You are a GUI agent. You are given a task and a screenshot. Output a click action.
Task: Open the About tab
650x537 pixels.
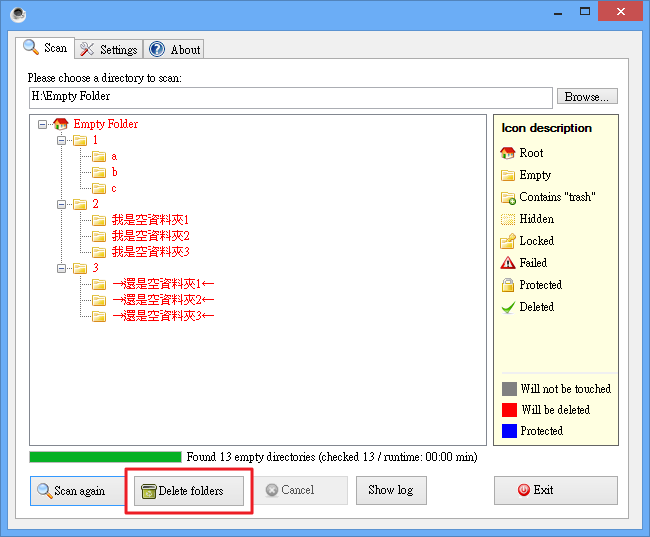coord(174,49)
